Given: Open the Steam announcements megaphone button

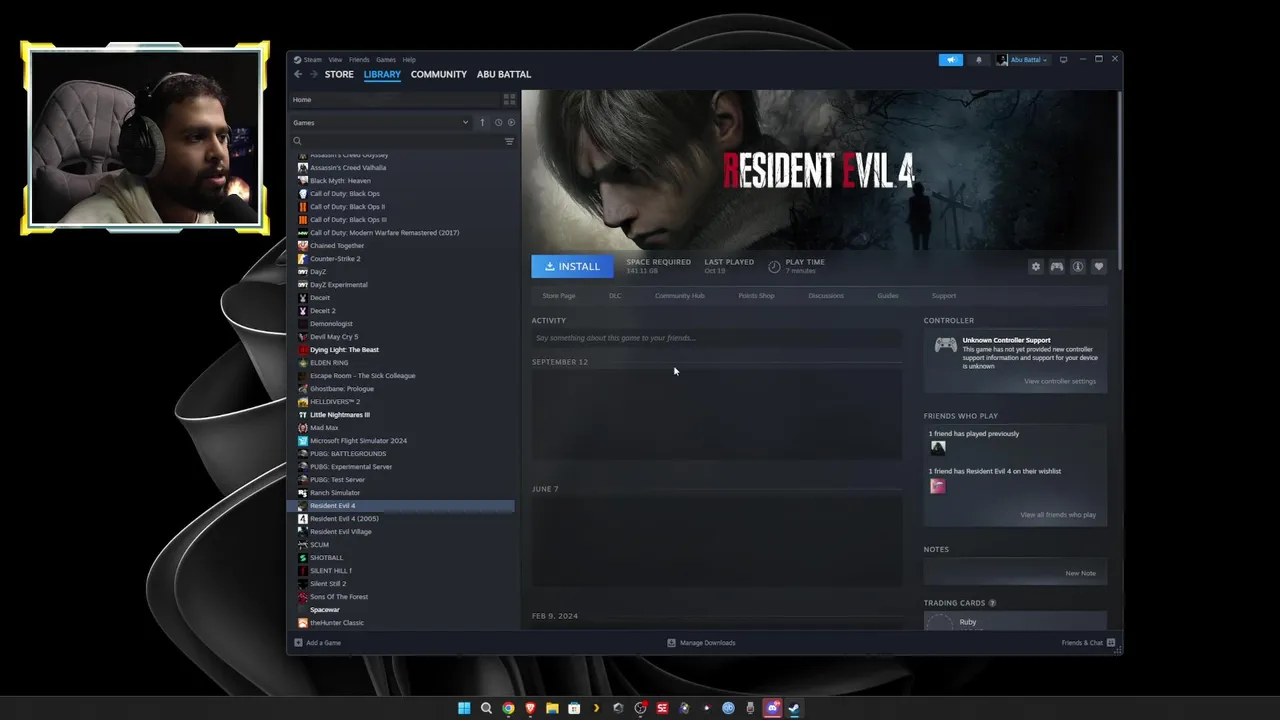Looking at the screenshot, I should click(950, 60).
